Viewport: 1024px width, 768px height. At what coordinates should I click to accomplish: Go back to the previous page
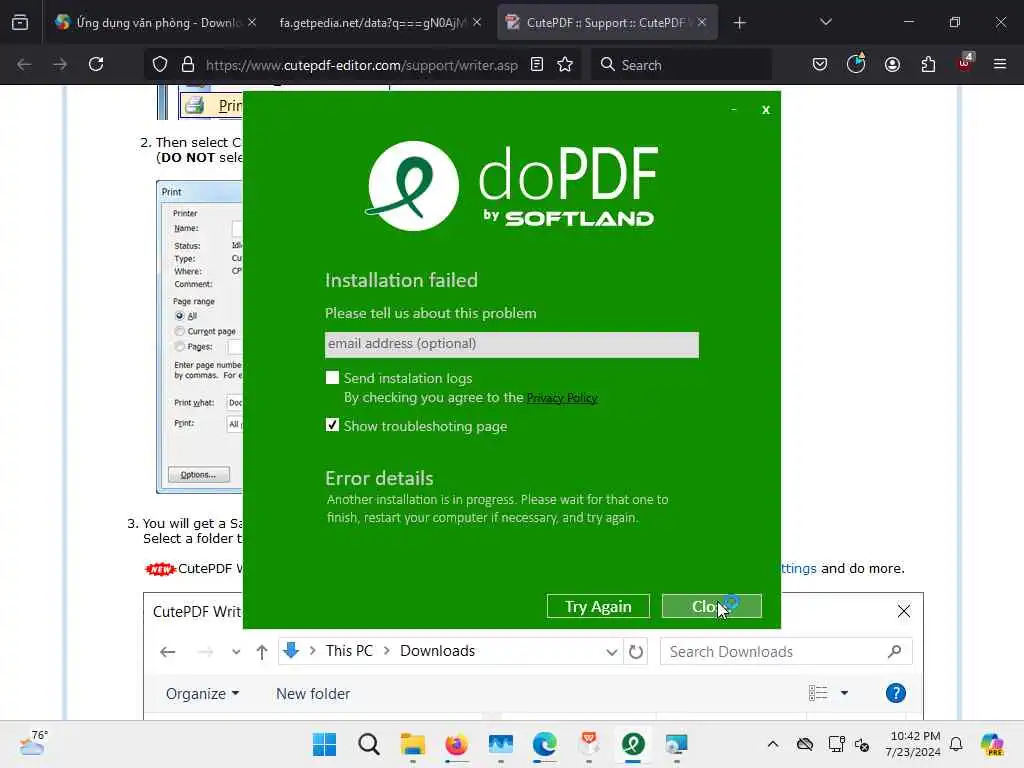coord(24,64)
